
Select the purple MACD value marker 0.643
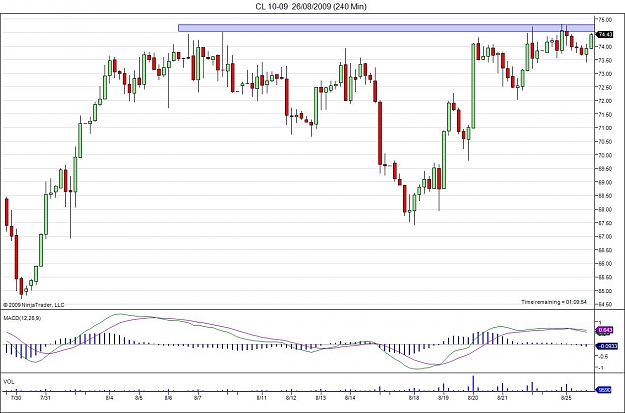606,330
